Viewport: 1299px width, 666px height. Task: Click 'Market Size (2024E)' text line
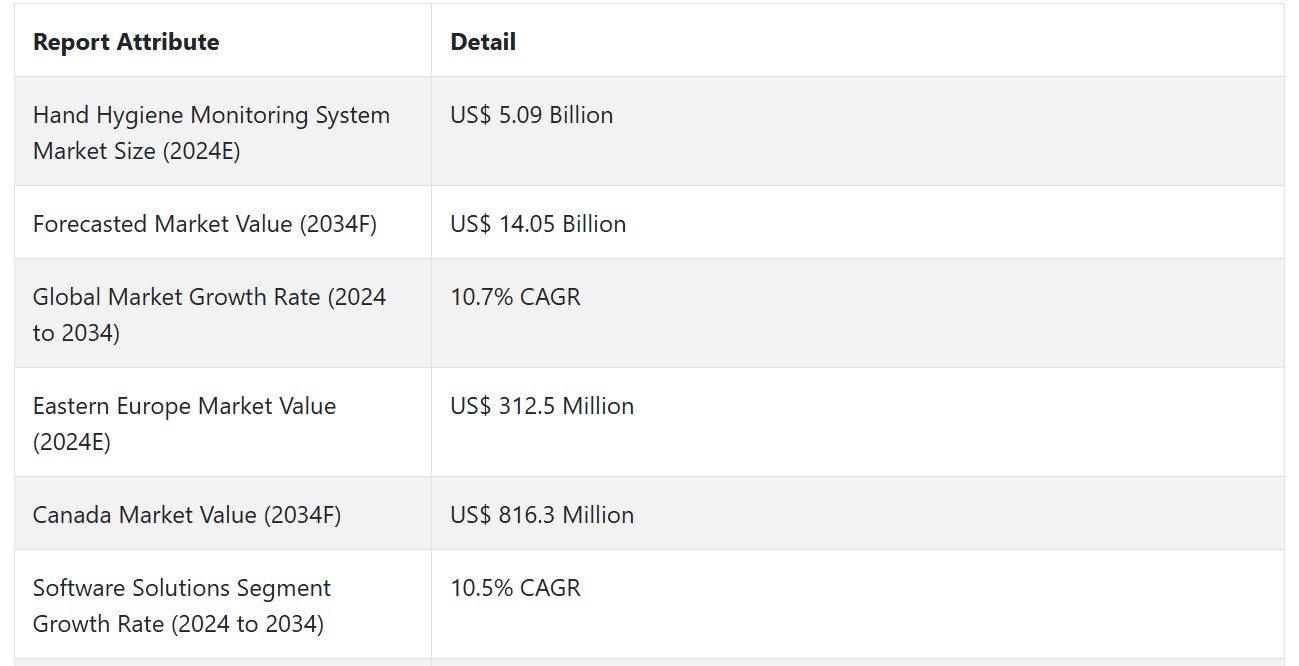[x=137, y=151]
